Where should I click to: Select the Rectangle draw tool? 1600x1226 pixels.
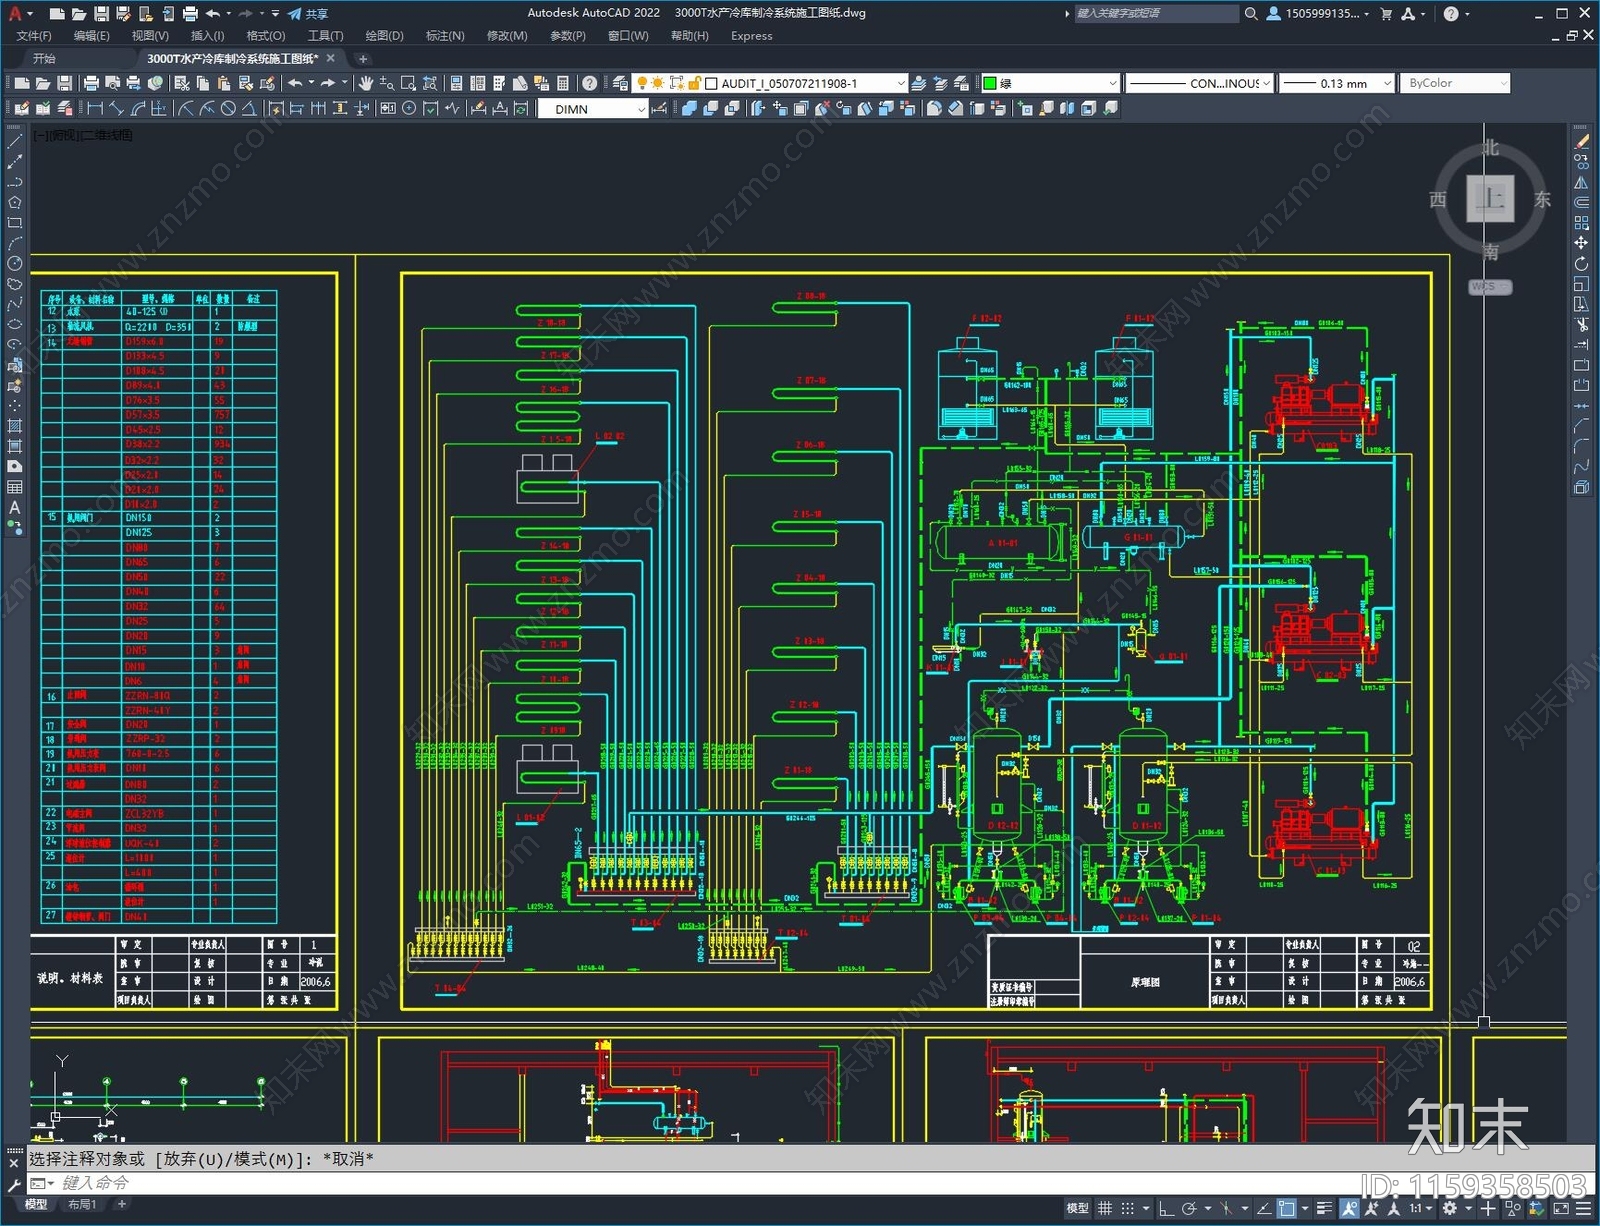[14, 223]
